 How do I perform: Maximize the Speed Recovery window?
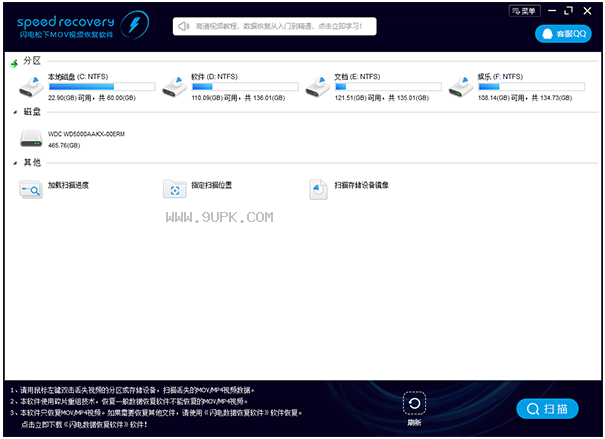568,11
